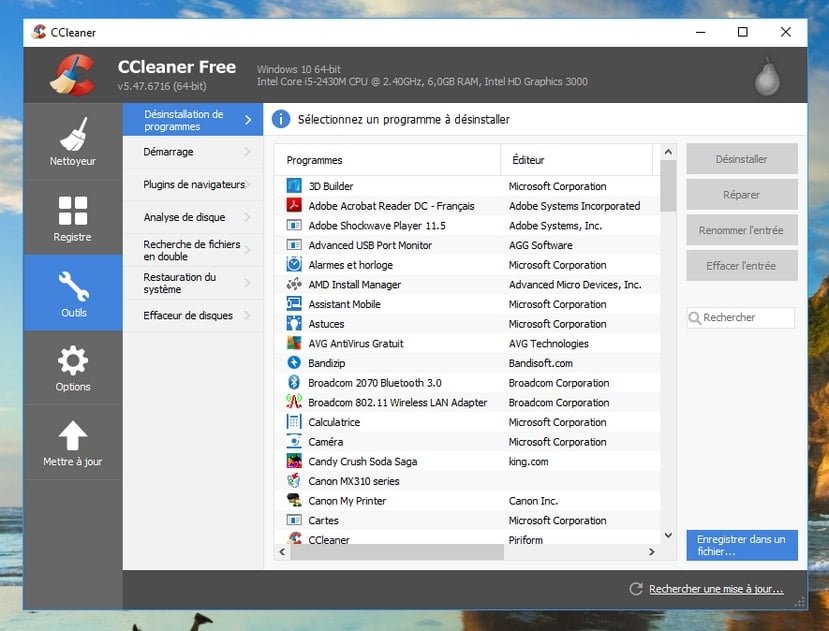Screen dimensions: 829x631
Task: Click the Broadcom Bluetooth icon
Action: pos(294,382)
